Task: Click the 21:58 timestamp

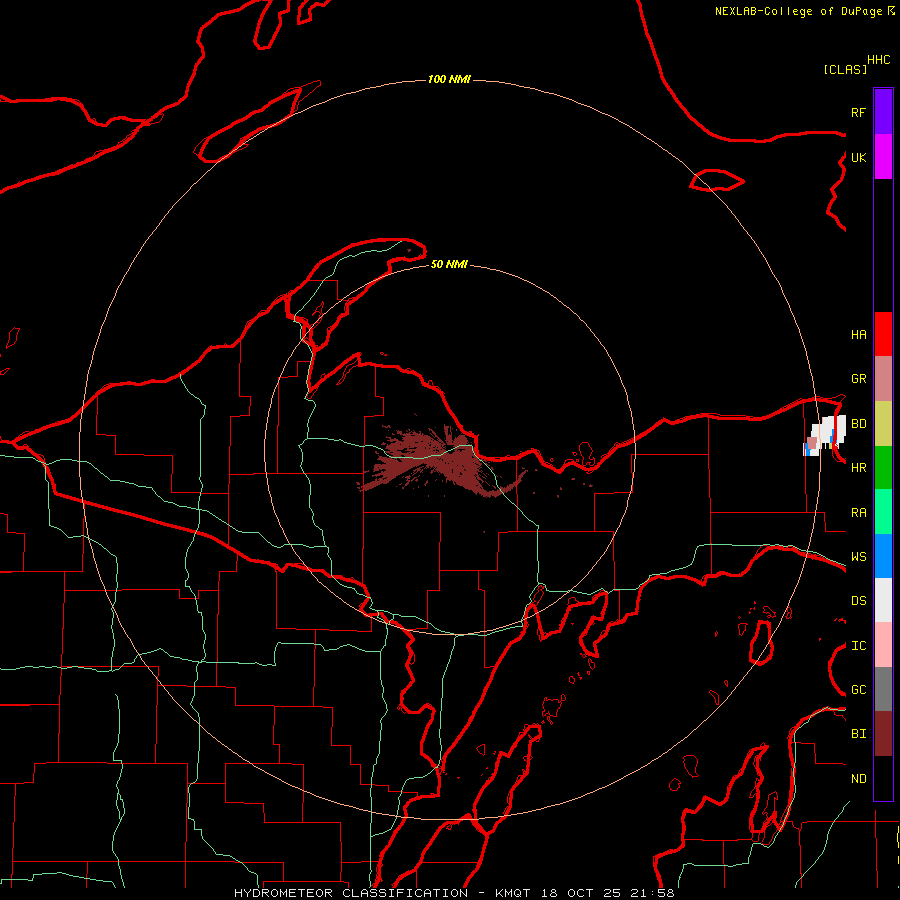Action: click(653, 893)
